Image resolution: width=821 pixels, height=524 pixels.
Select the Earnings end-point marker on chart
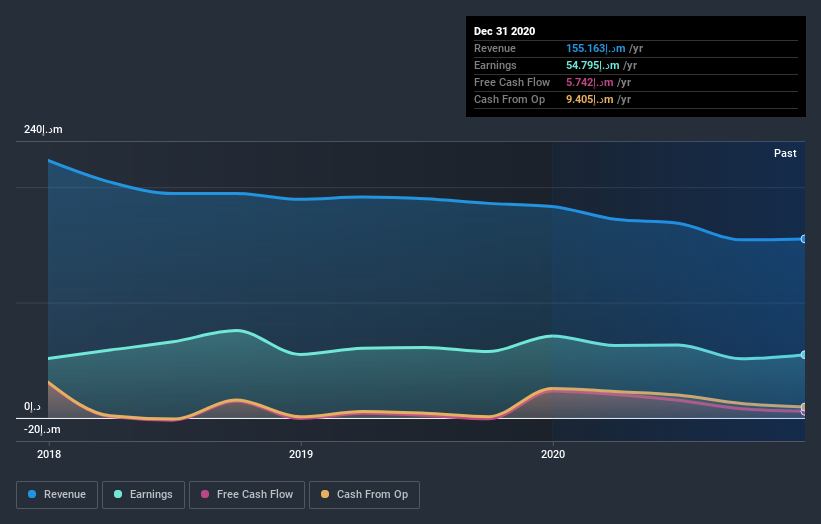(x=804, y=355)
